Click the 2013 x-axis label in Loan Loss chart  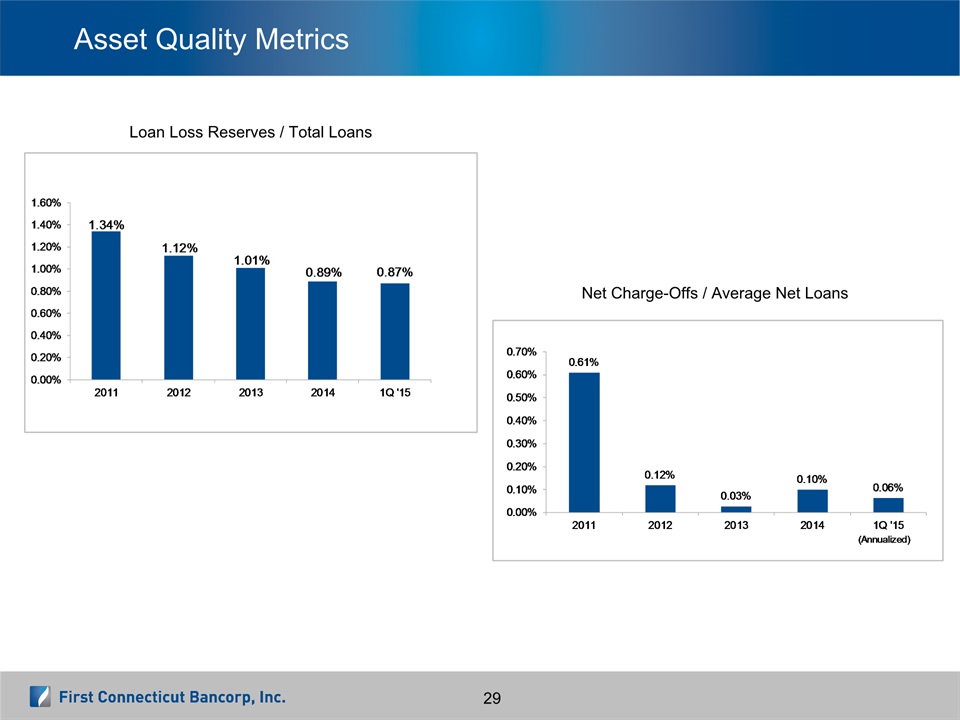click(250, 392)
